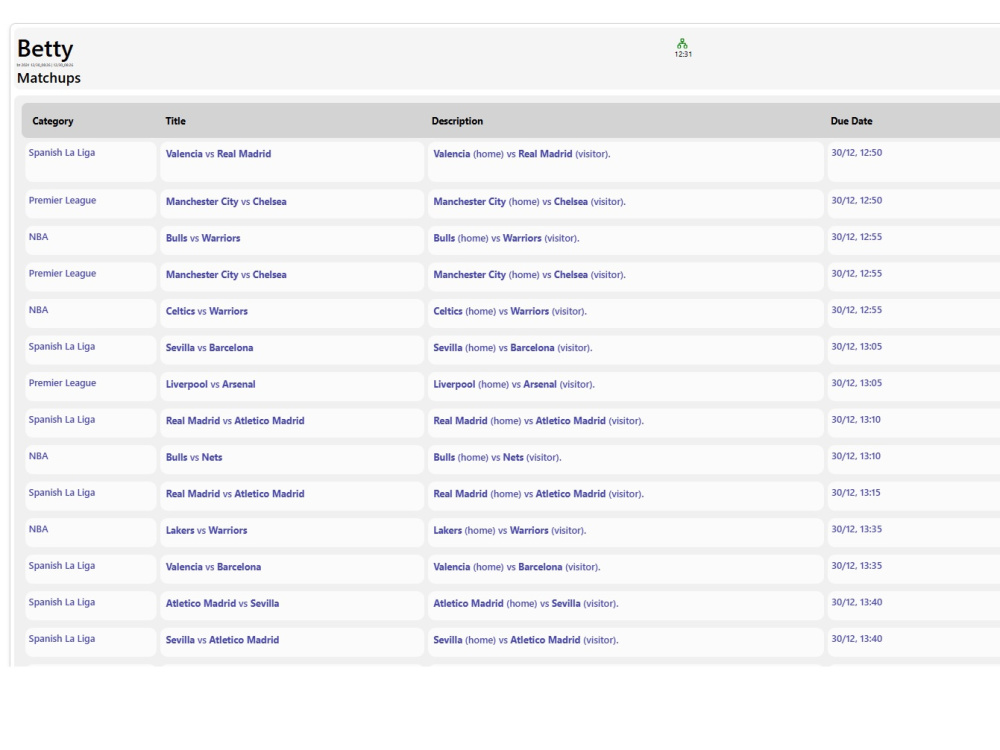The height and width of the screenshot is (750, 1000).
Task: Open the Bulls vs Nets title
Action: [194, 457]
